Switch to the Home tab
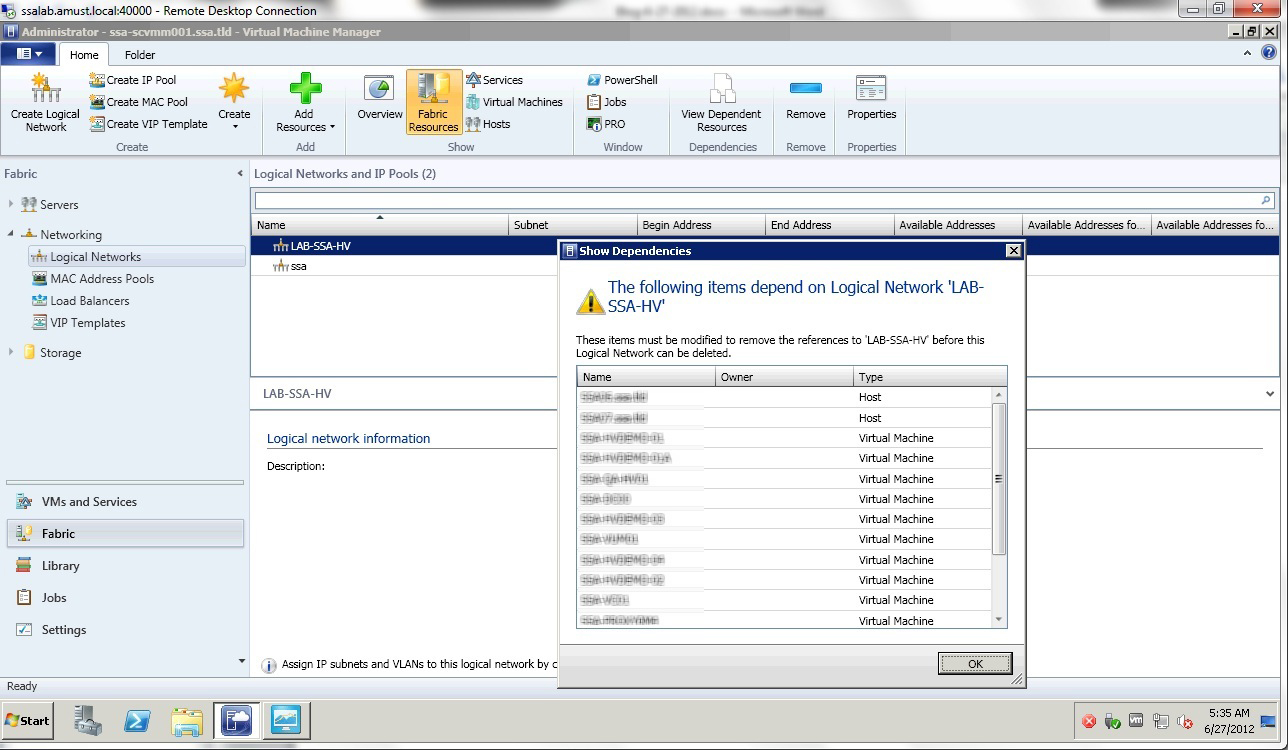Image resolution: width=1288 pixels, height=750 pixels. coord(84,55)
